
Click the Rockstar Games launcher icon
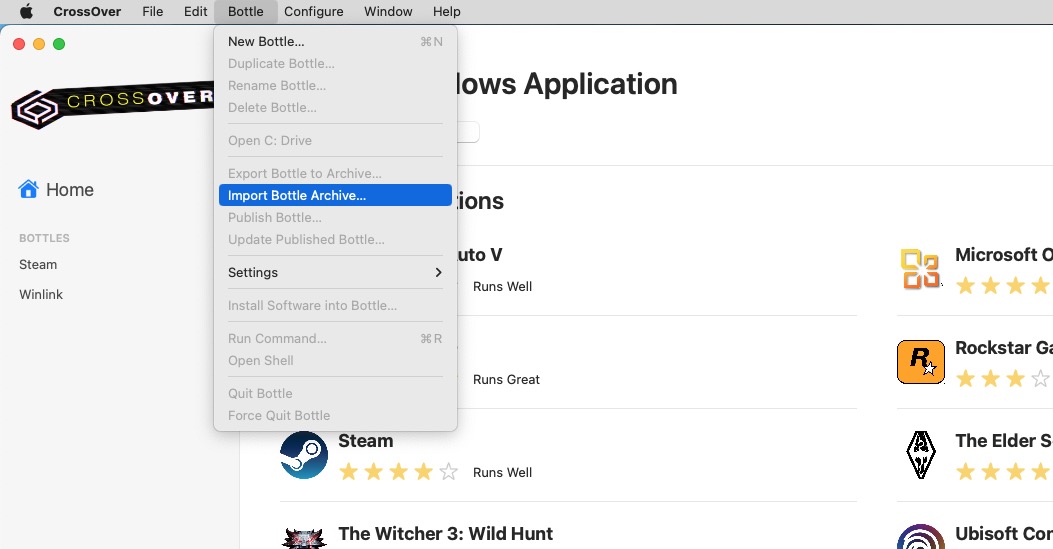(x=921, y=362)
